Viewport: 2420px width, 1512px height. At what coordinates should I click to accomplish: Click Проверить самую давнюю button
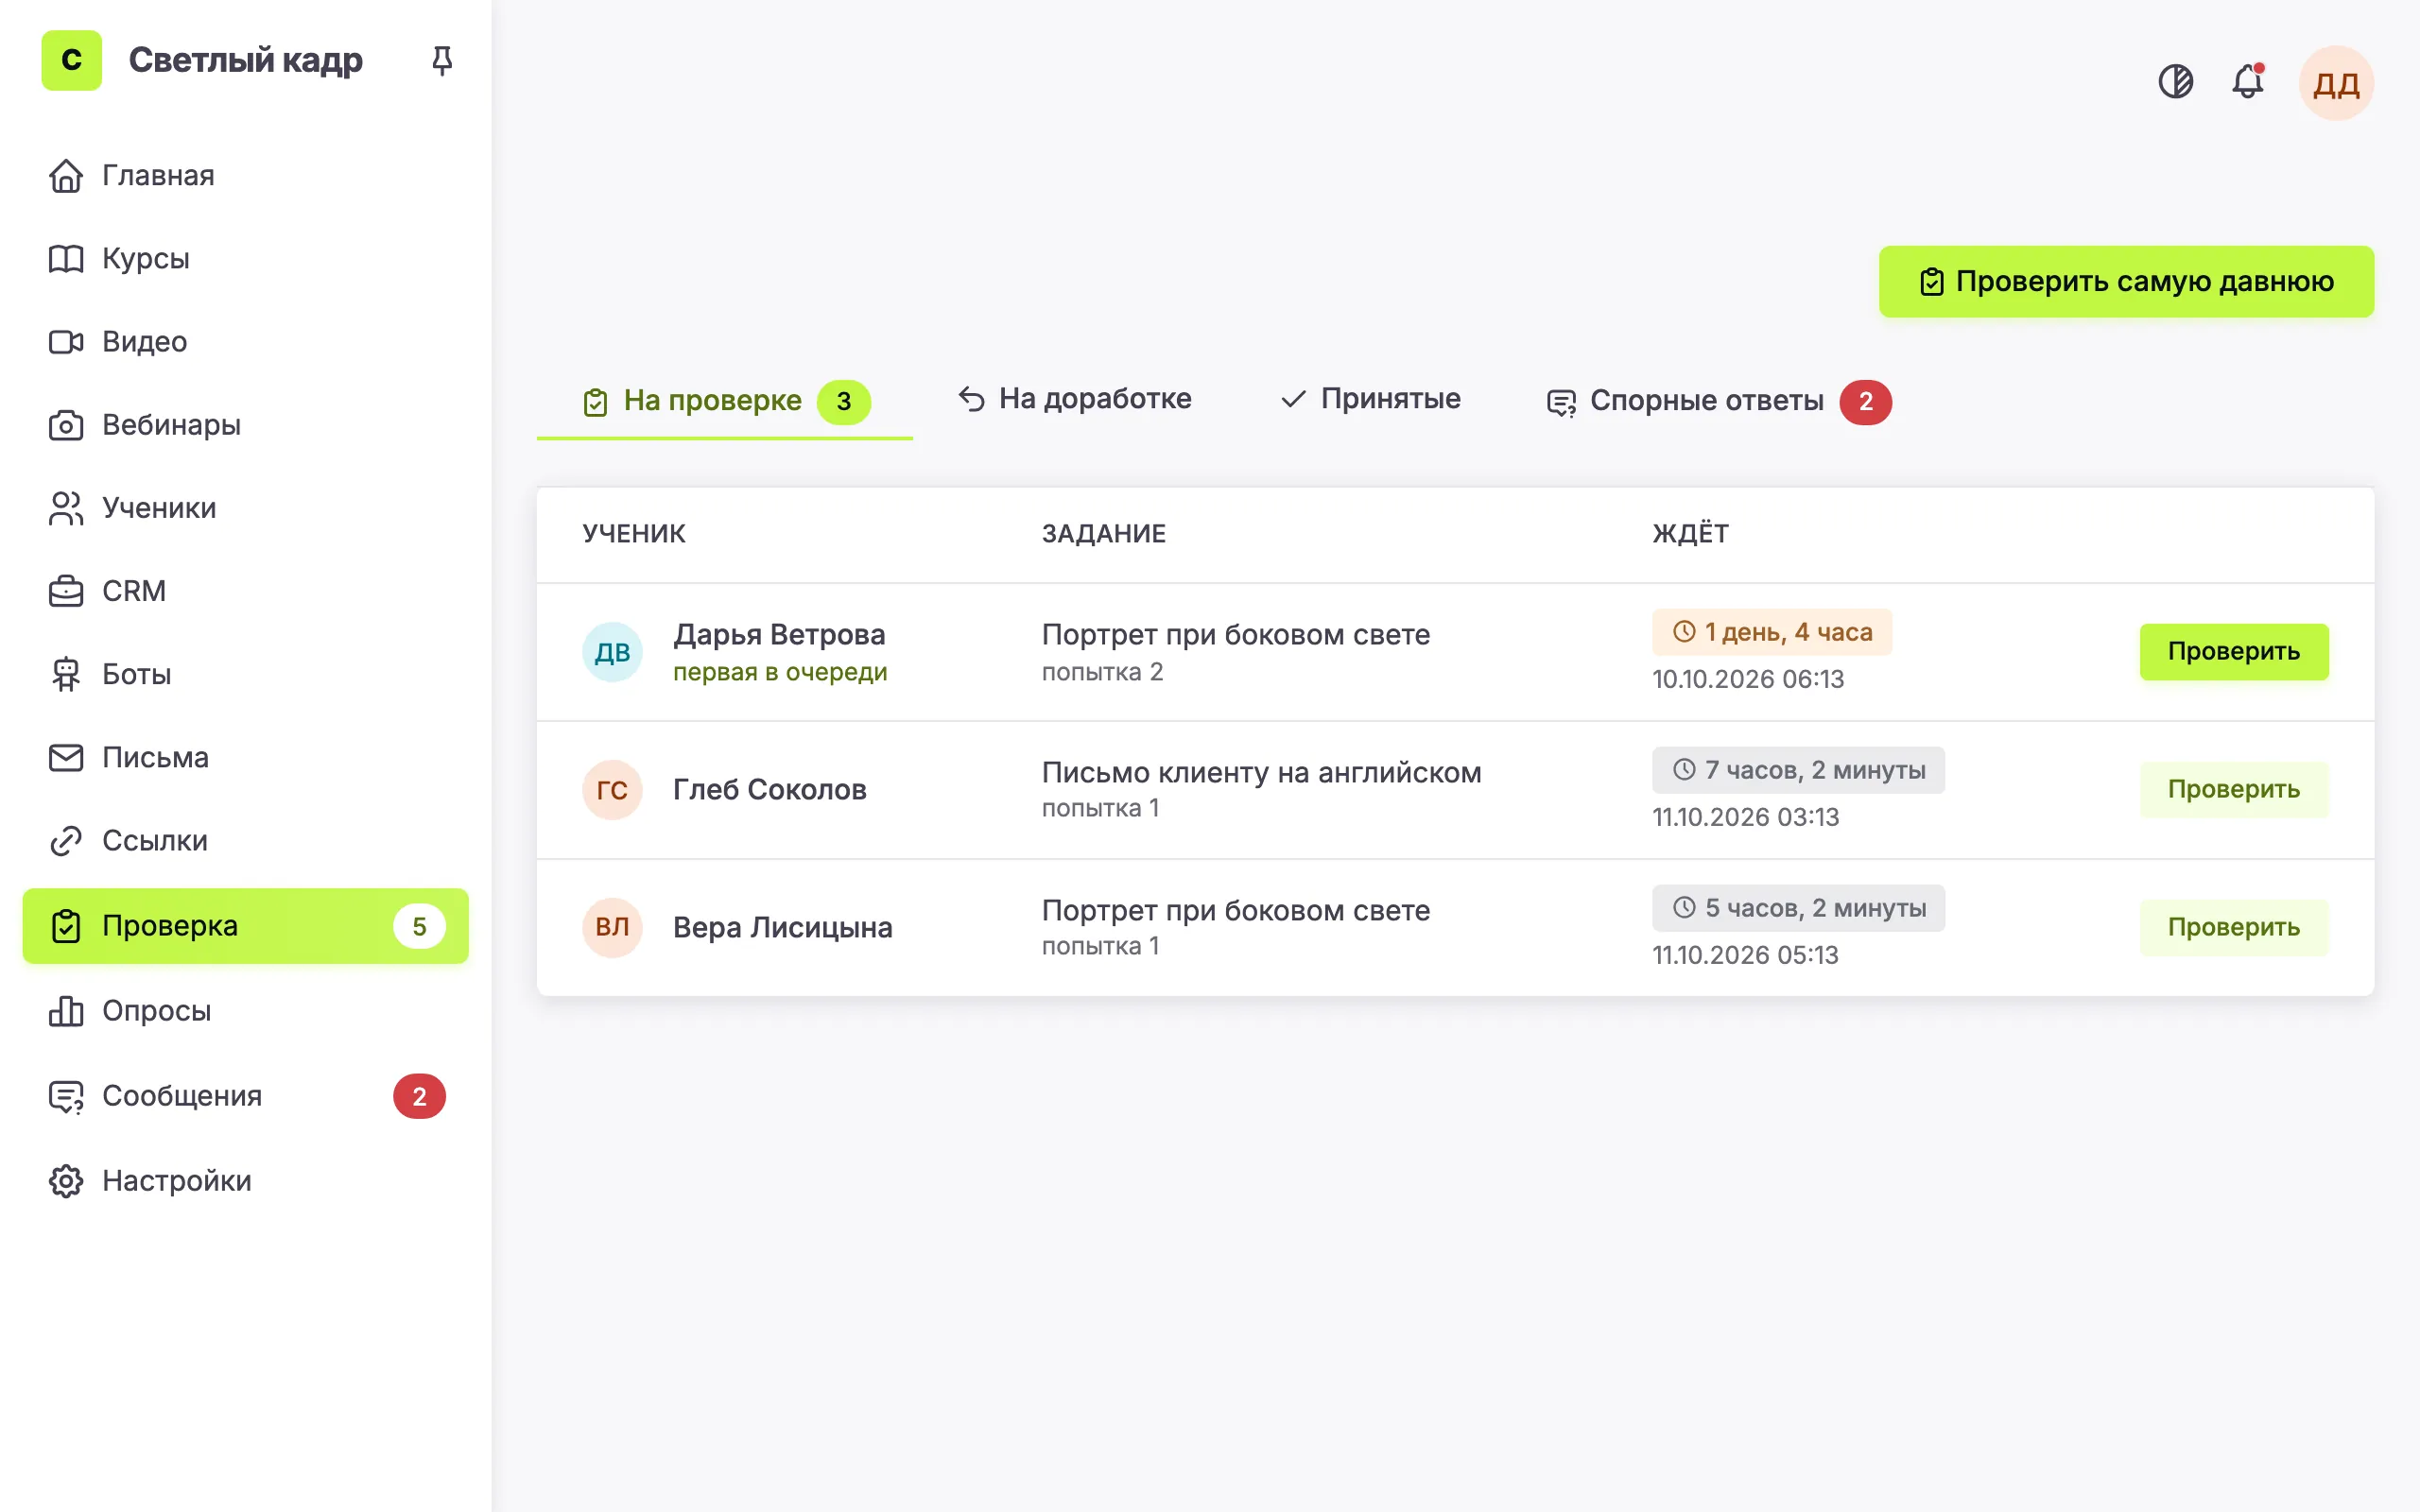coord(2126,282)
